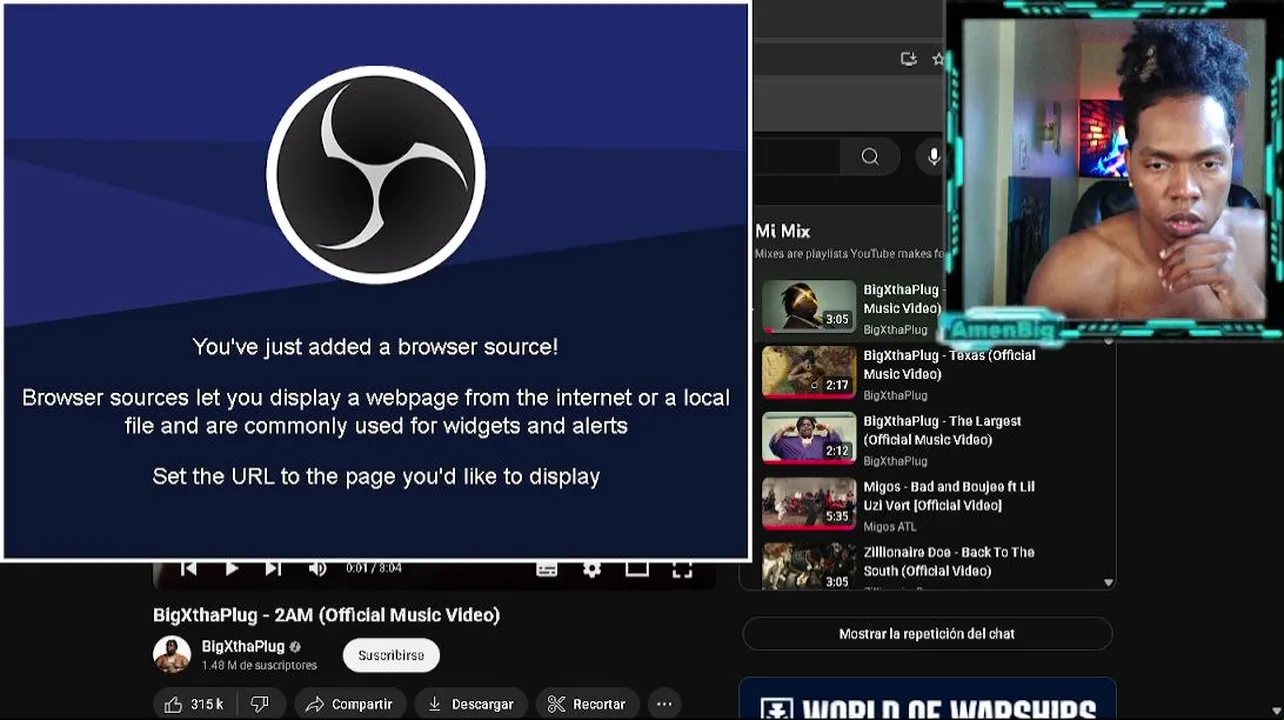
Task: Play the 2AM music video
Action: click(x=231, y=568)
